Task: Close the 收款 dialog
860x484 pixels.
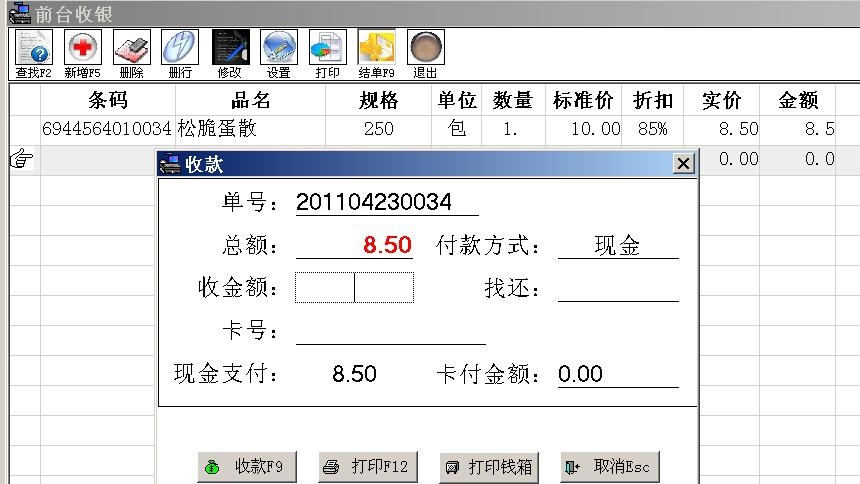Action: pyautogui.click(x=683, y=164)
